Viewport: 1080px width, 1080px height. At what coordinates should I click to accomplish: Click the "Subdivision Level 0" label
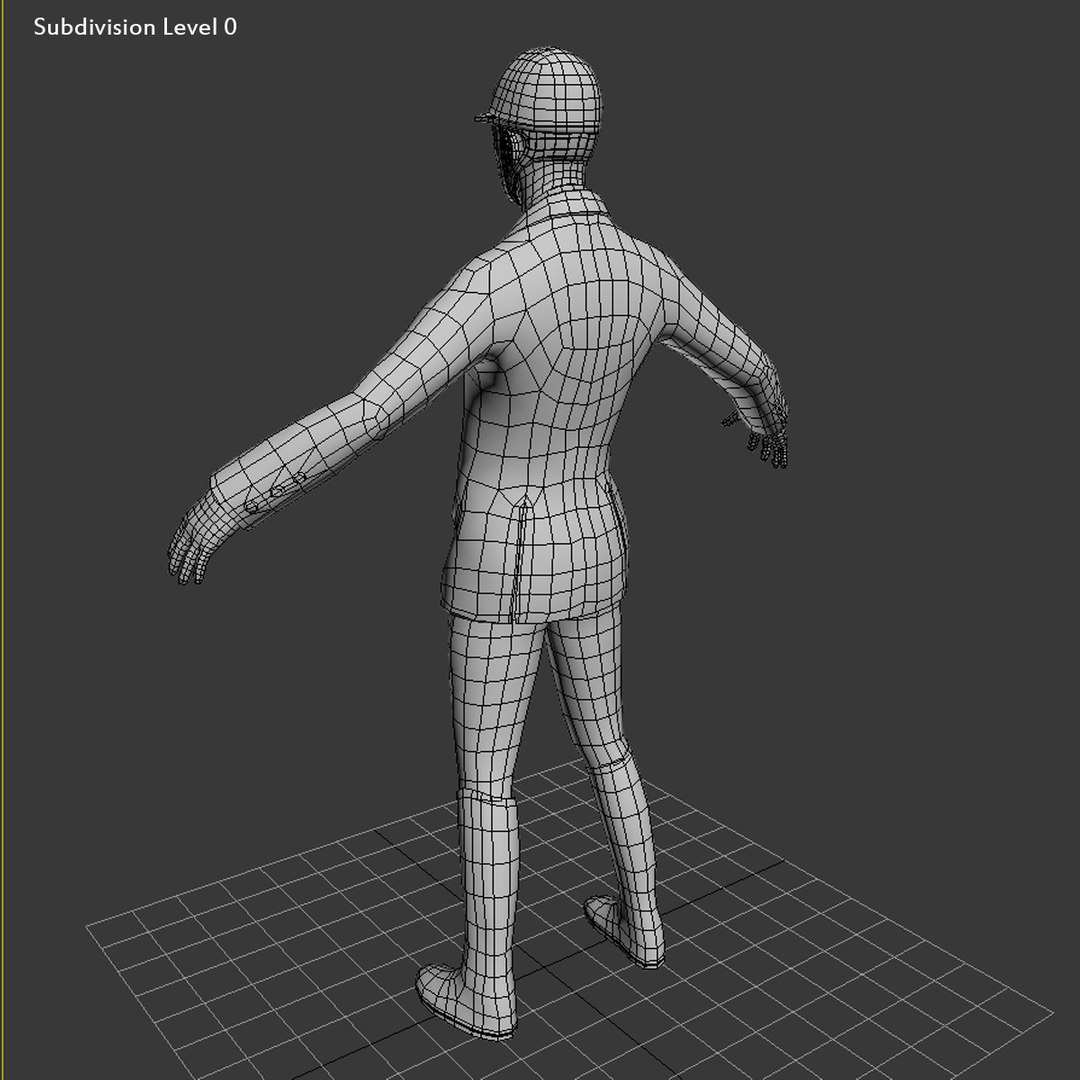pos(135,27)
